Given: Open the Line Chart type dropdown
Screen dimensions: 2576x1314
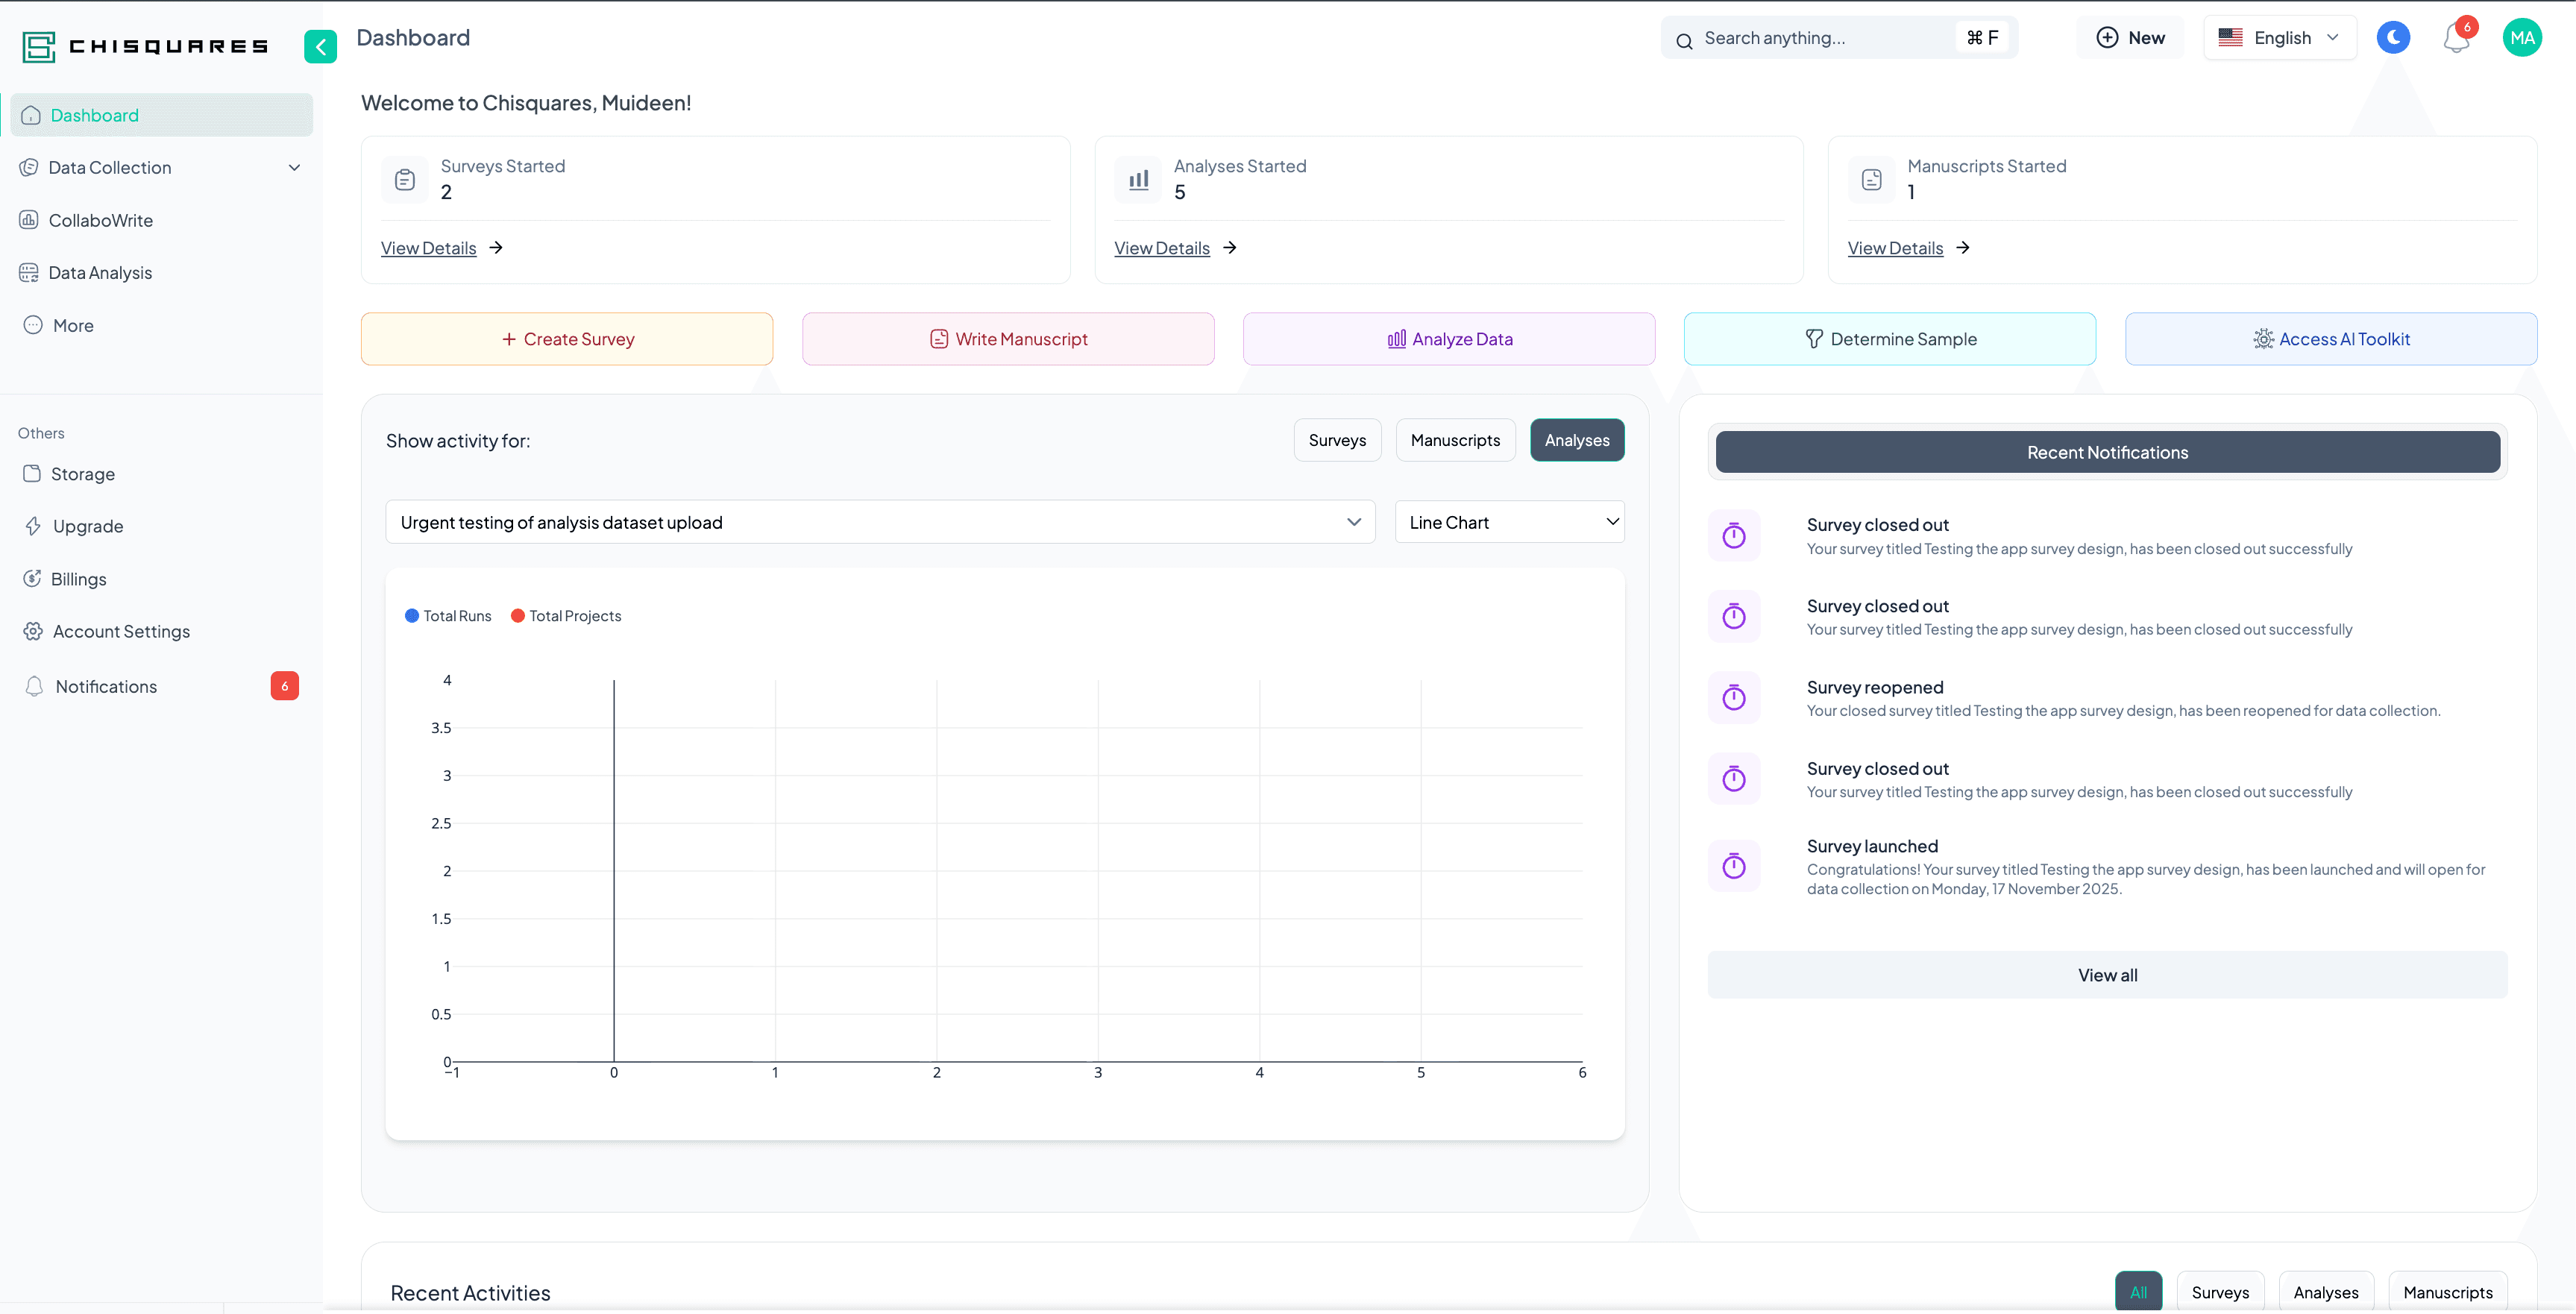Looking at the screenshot, I should [1509, 522].
